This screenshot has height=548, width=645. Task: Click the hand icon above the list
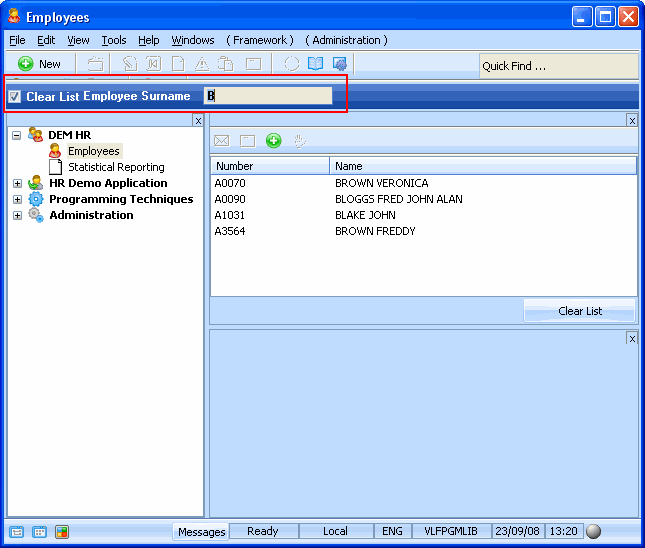pos(300,141)
